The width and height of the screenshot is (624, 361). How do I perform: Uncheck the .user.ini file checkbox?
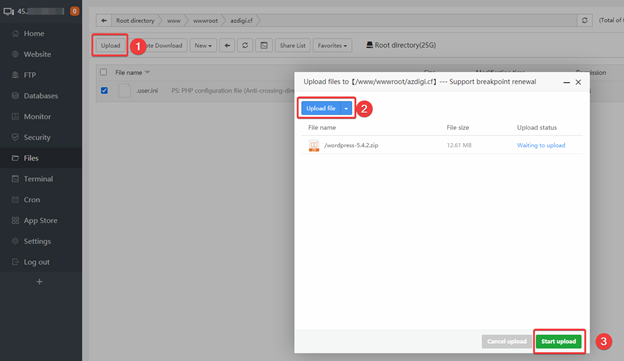[104, 91]
